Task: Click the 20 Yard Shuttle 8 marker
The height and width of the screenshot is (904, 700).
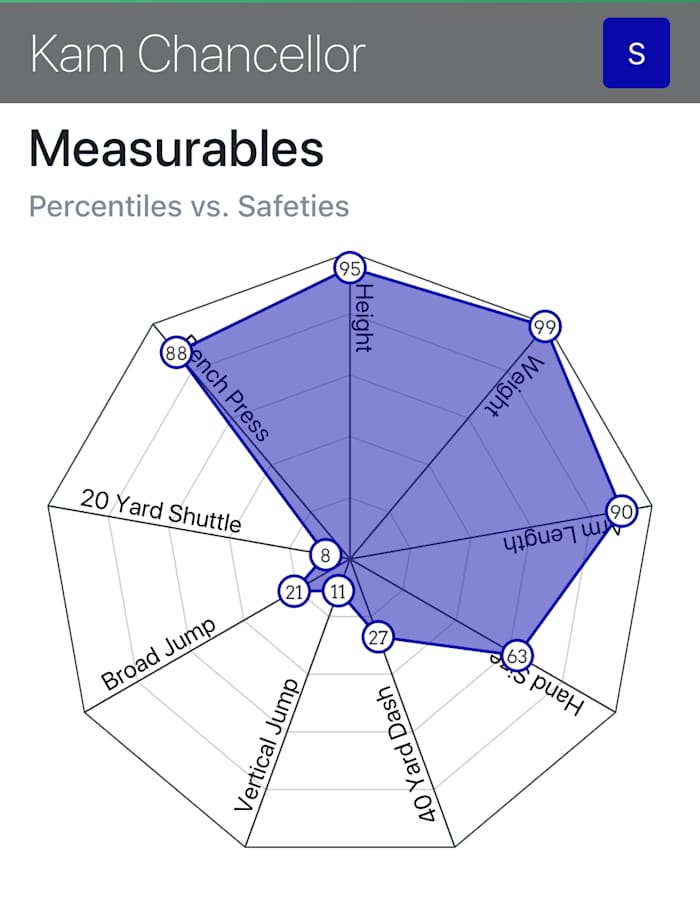Action: [x=326, y=554]
